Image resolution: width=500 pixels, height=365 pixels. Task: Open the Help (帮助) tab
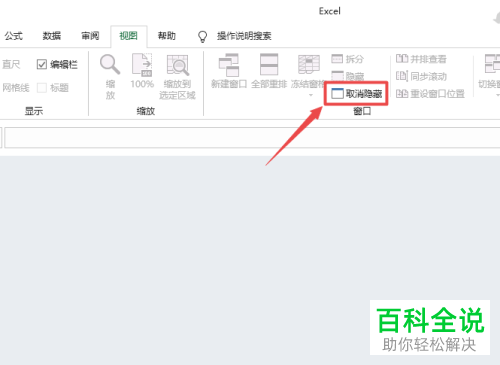tap(167, 36)
